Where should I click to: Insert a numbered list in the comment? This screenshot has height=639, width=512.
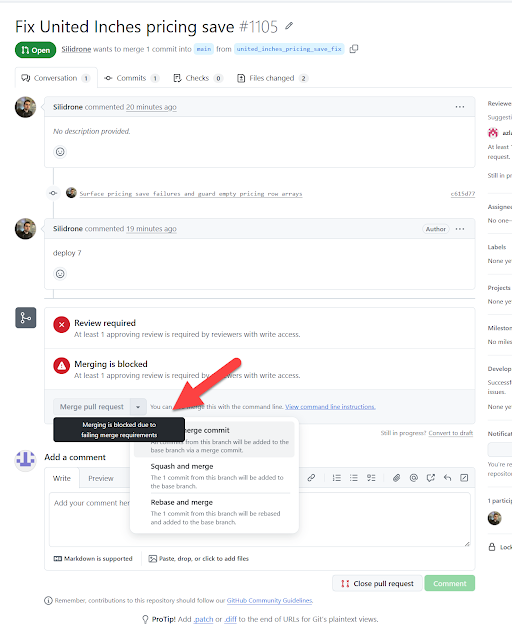(337, 478)
